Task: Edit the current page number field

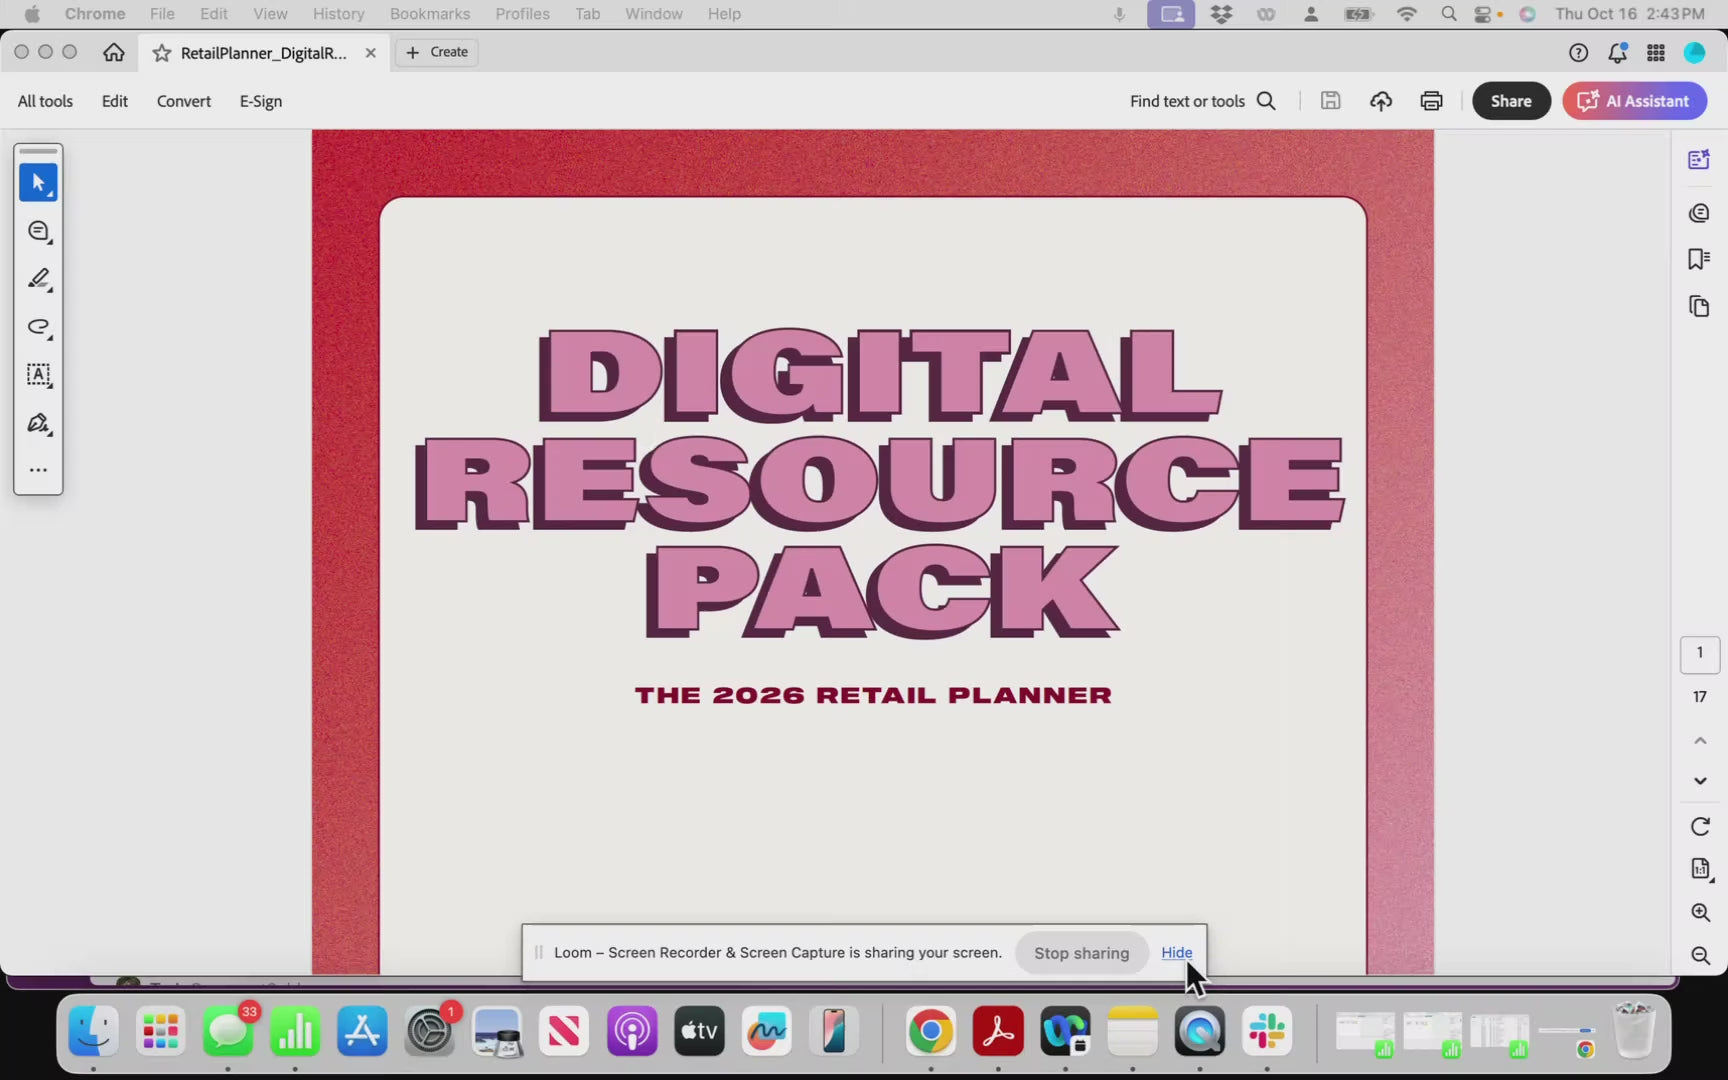Action: click(1700, 654)
